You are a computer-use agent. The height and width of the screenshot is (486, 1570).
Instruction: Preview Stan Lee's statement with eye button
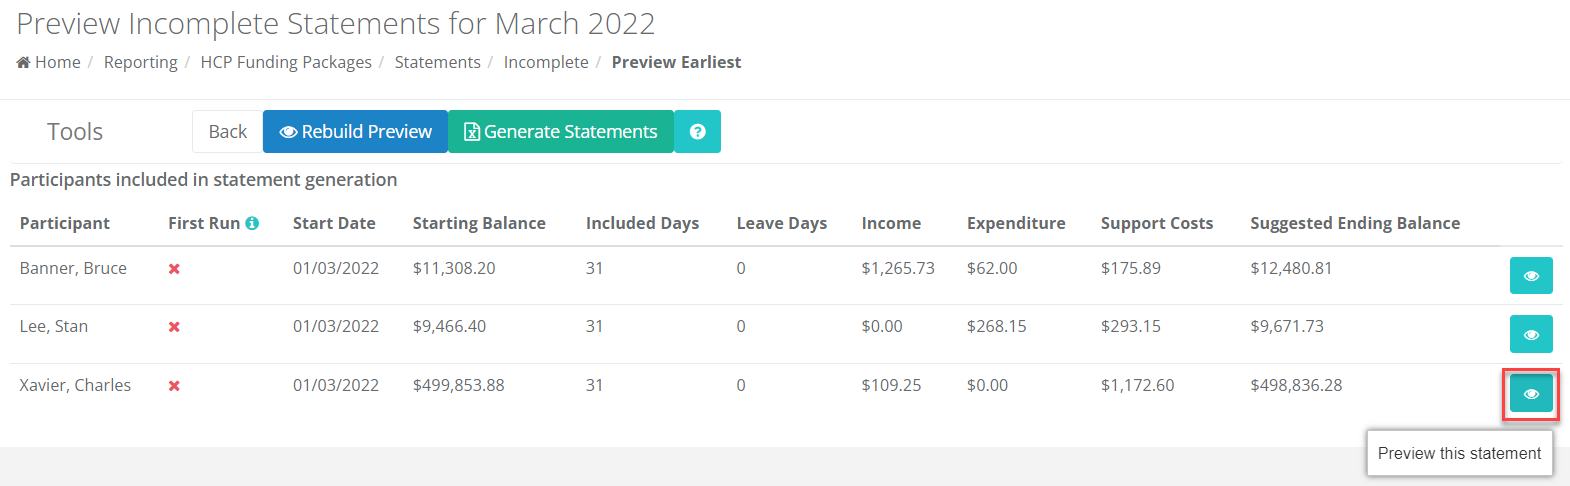click(x=1531, y=334)
